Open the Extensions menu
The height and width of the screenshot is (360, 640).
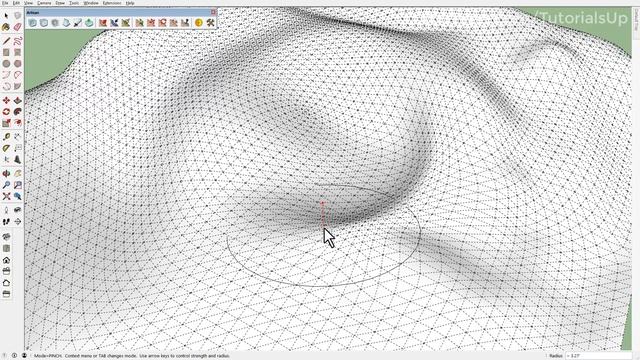[112, 3]
